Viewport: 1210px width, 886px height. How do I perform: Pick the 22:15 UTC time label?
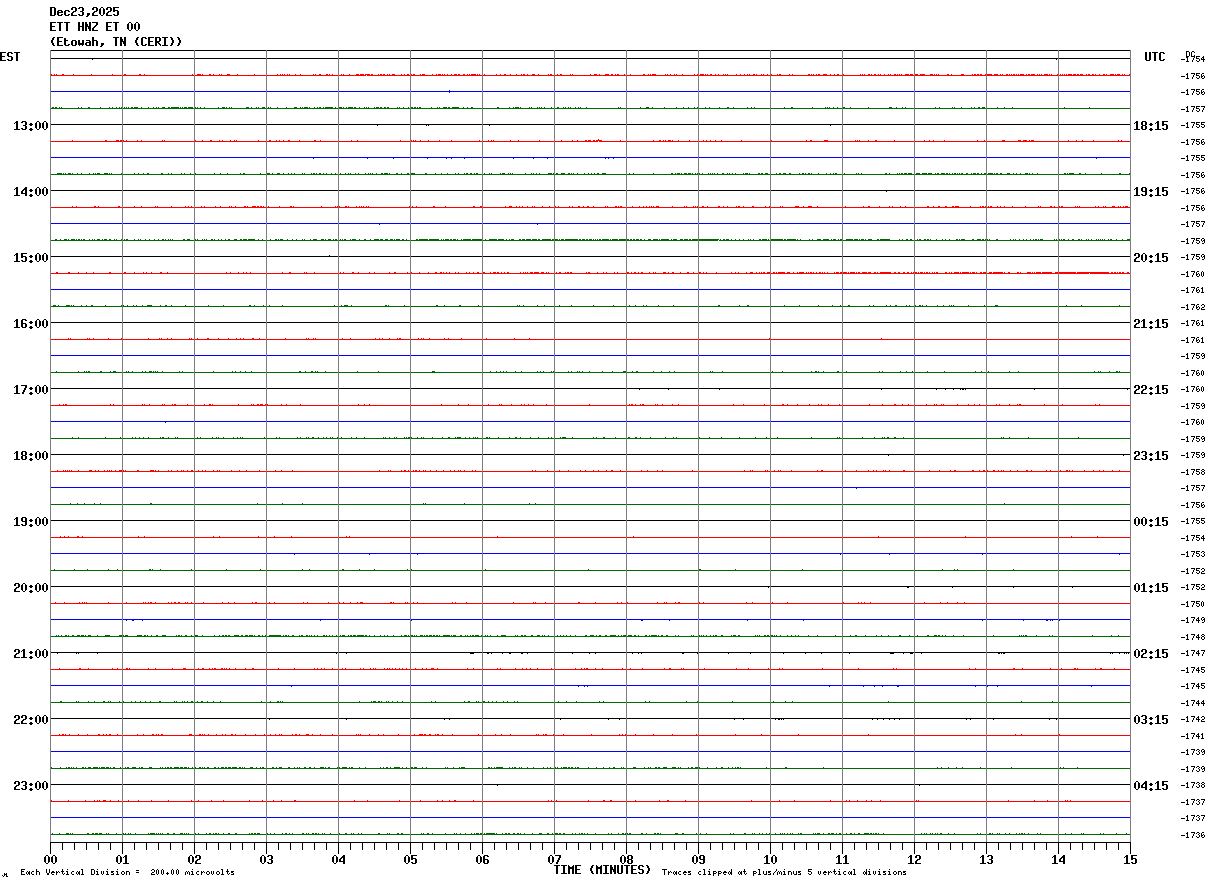[1151, 389]
